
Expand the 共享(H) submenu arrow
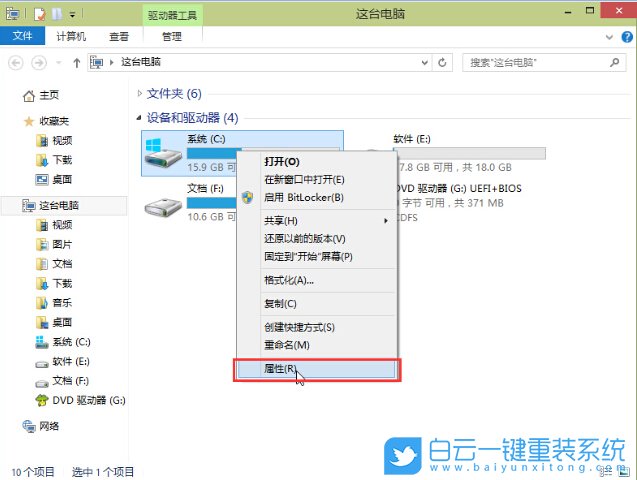386,221
